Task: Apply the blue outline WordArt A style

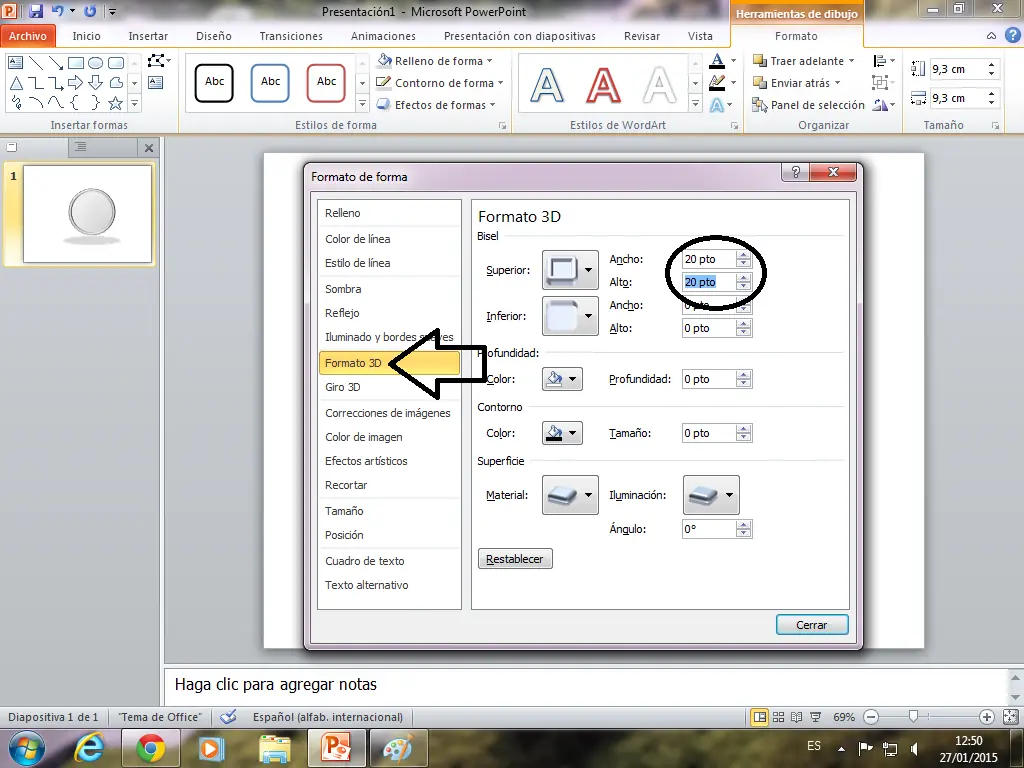Action: click(547, 85)
